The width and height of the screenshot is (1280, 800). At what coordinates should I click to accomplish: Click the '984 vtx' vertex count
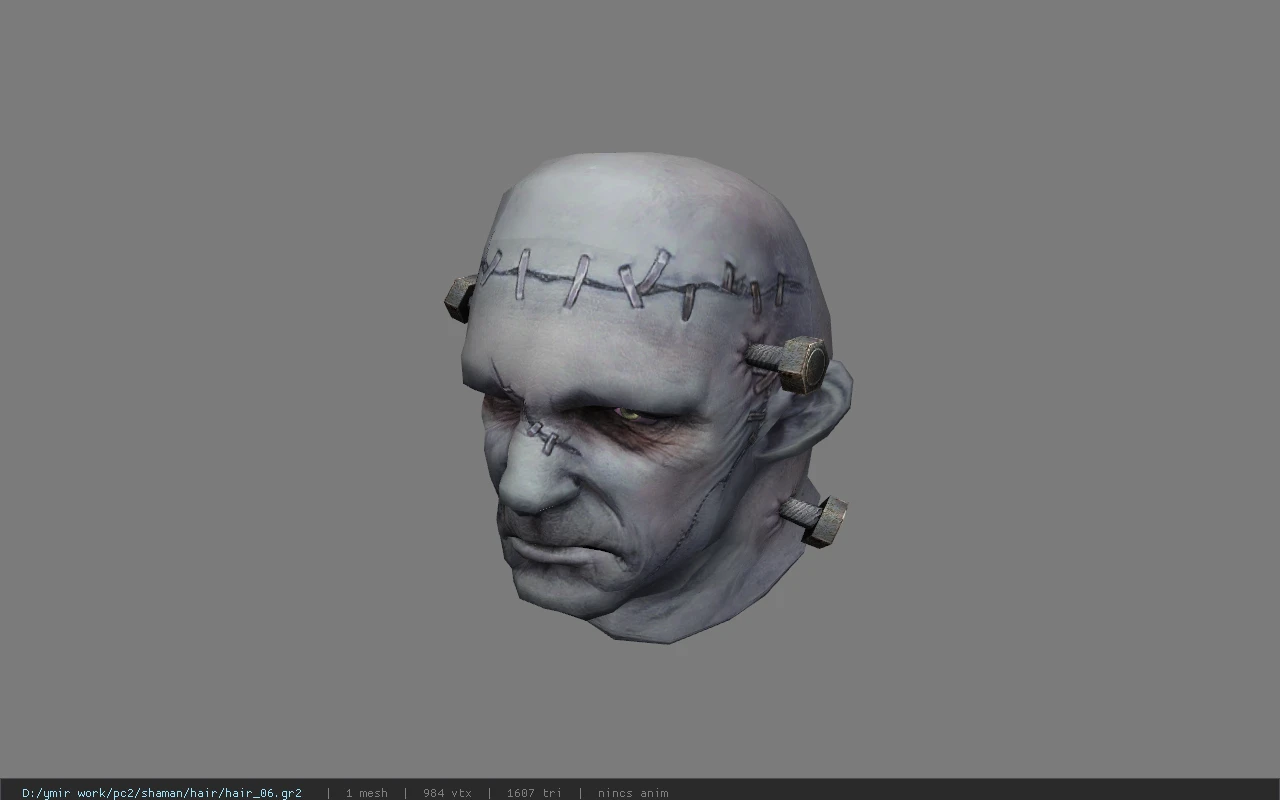(447, 793)
